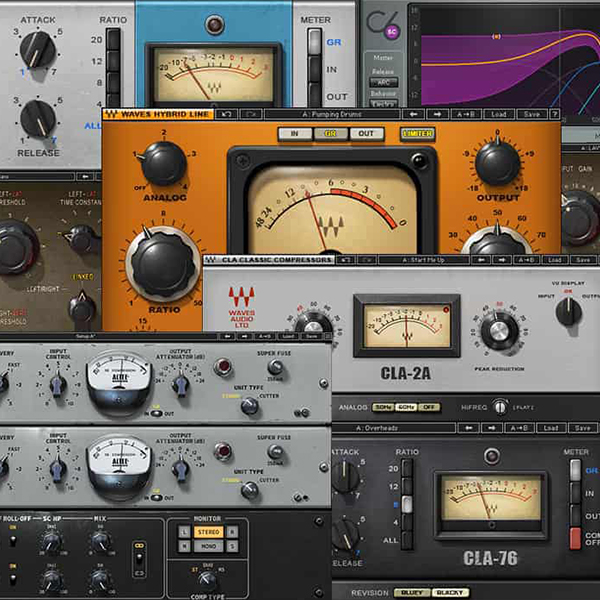Select GR meter mode on Hybrid Line
The width and height of the screenshot is (600, 600).
330,134
